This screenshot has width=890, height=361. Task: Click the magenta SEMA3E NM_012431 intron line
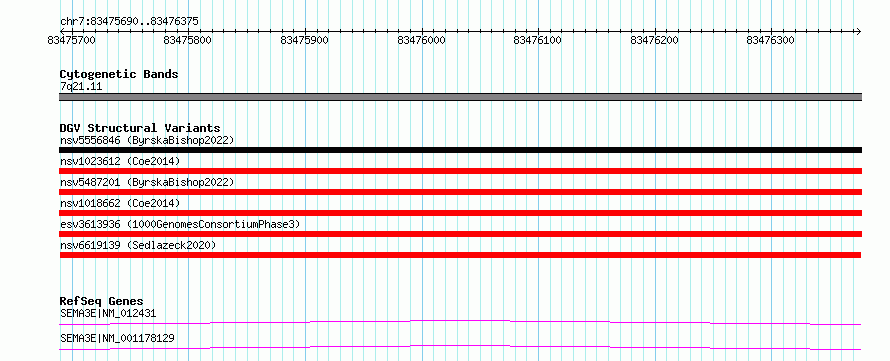click(460, 322)
